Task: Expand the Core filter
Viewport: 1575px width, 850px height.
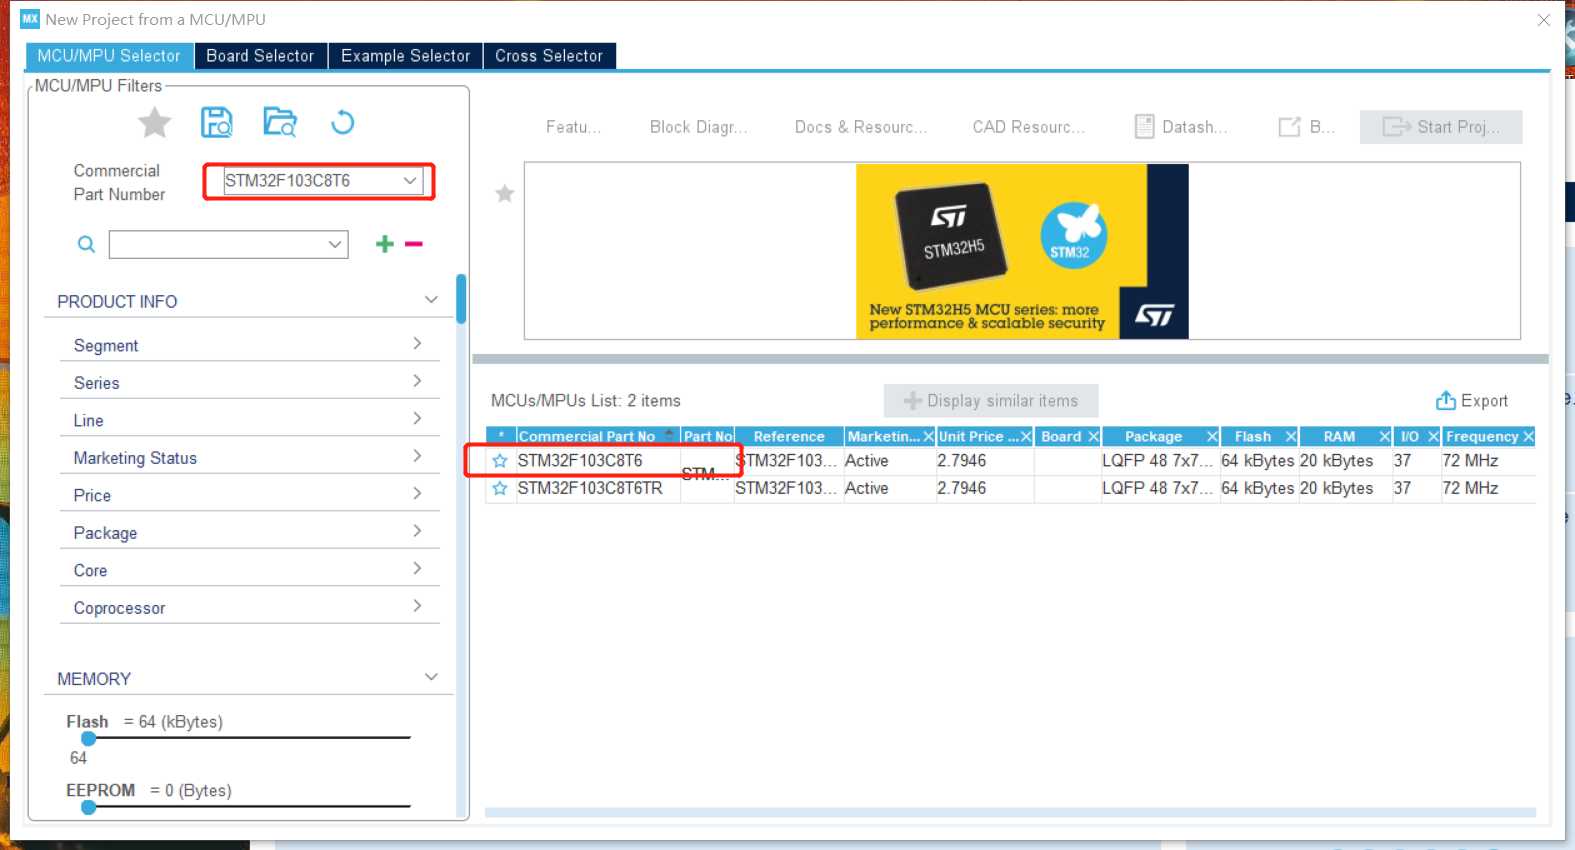Action: pyautogui.click(x=417, y=569)
